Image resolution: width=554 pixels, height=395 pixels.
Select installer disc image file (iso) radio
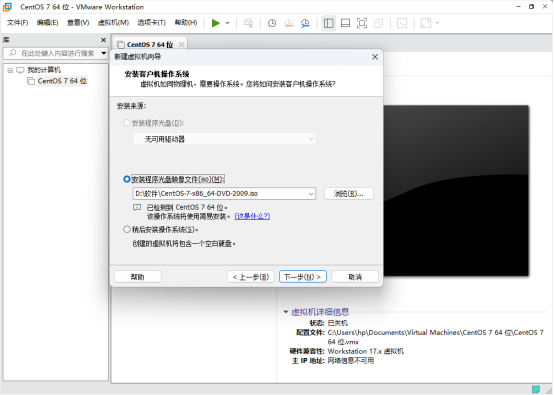tap(126, 179)
